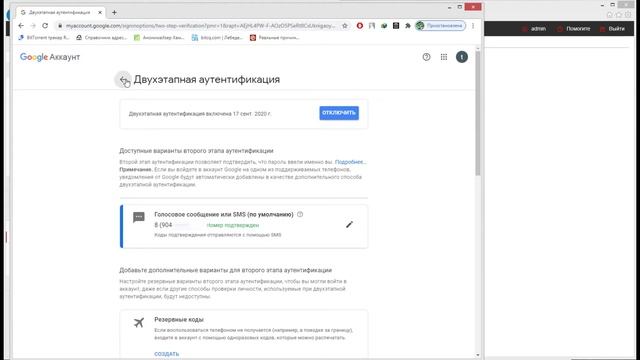
Task: Reload the page
Action: pos(45,26)
